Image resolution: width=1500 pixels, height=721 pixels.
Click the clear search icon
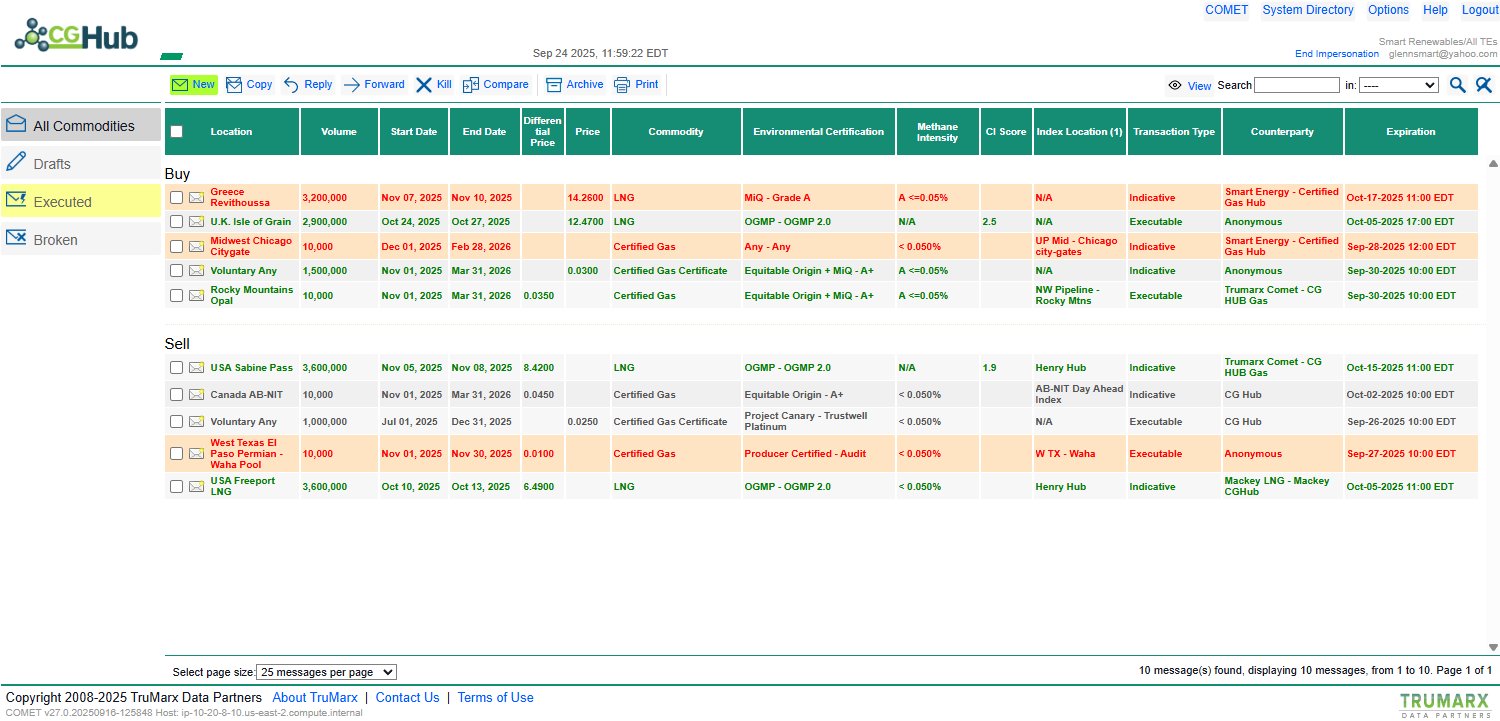(1484, 85)
